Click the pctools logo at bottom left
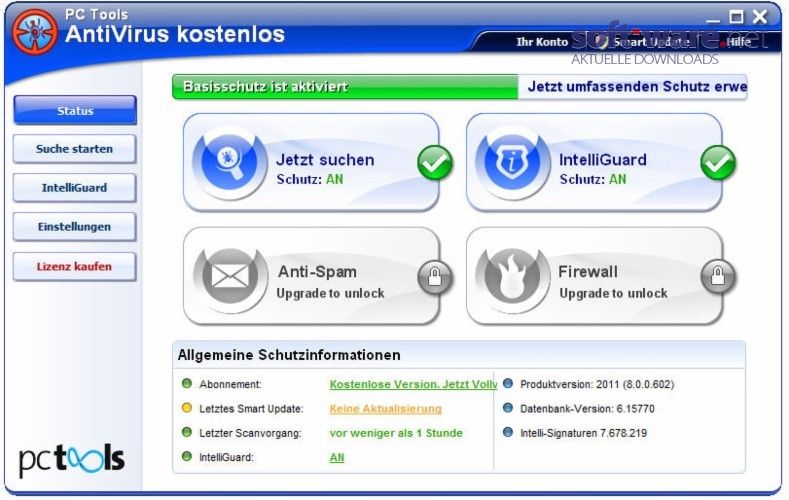Viewport: 789px width, 500px height. tap(71, 460)
